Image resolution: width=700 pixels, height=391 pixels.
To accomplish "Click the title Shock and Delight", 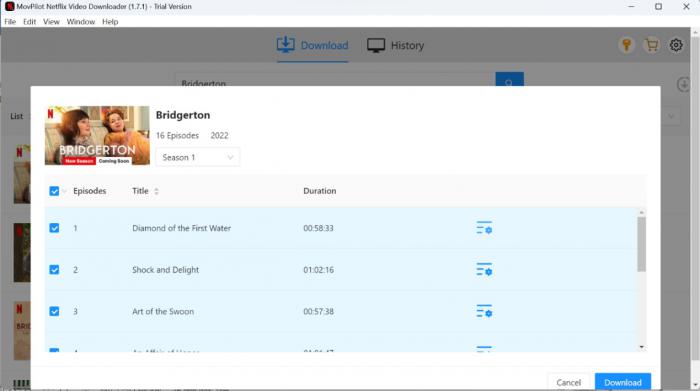I will (x=166, y=270).
